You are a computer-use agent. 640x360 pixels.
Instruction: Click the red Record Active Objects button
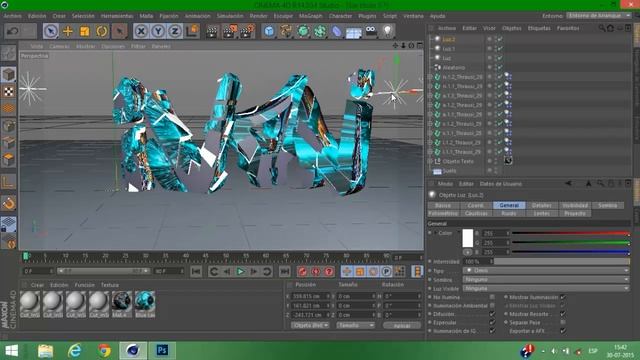click(x=302, y=271)
